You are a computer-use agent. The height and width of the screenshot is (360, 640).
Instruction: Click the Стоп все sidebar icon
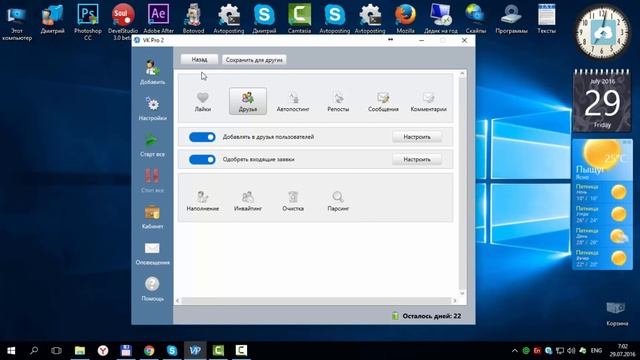(x=152, y=180)
